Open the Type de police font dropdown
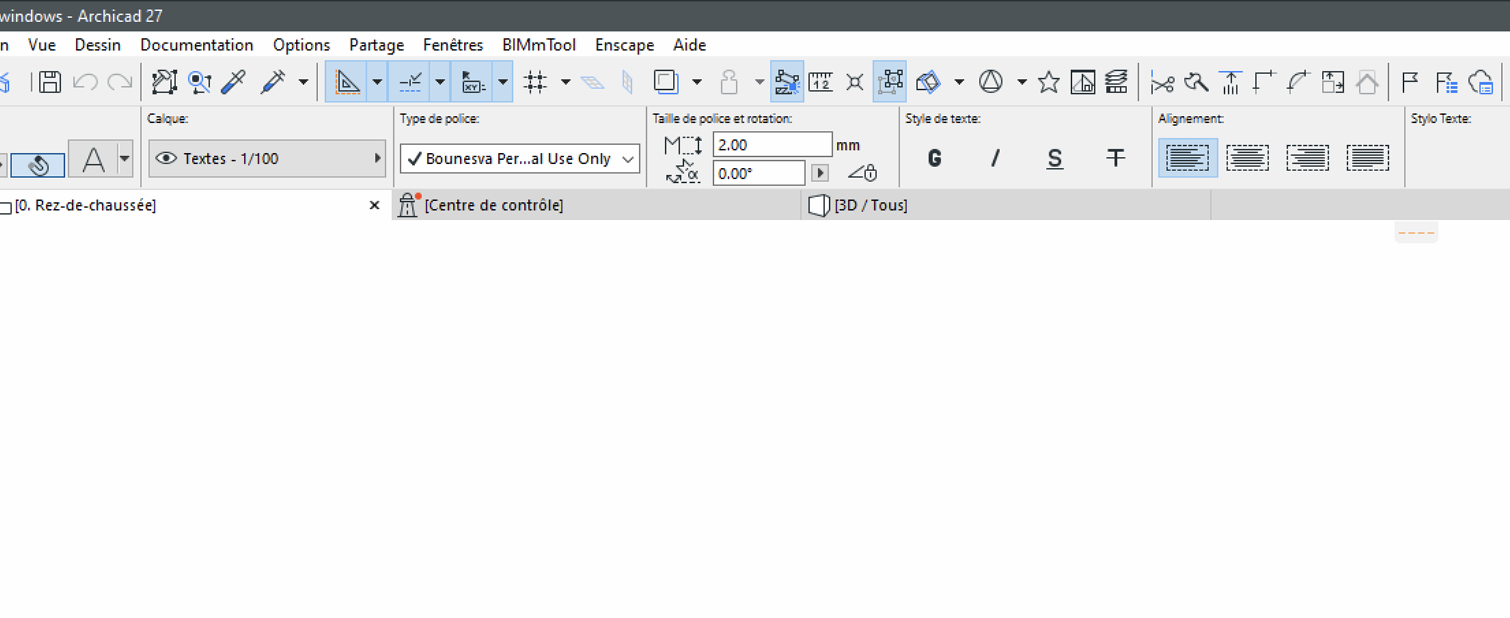This screenshot has width=1510, height=618. point(520,159)
